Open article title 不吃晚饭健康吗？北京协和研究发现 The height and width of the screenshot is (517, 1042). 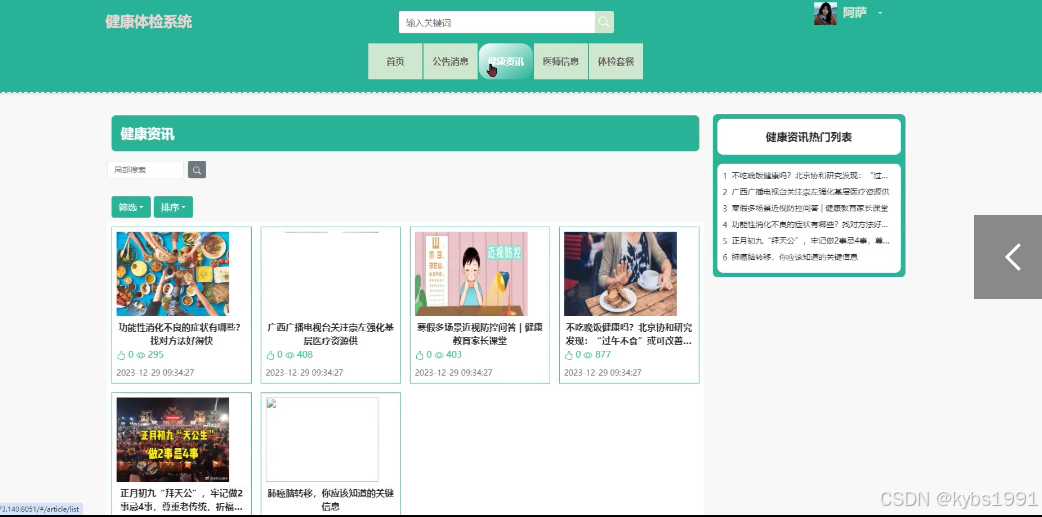coord(629,334)
